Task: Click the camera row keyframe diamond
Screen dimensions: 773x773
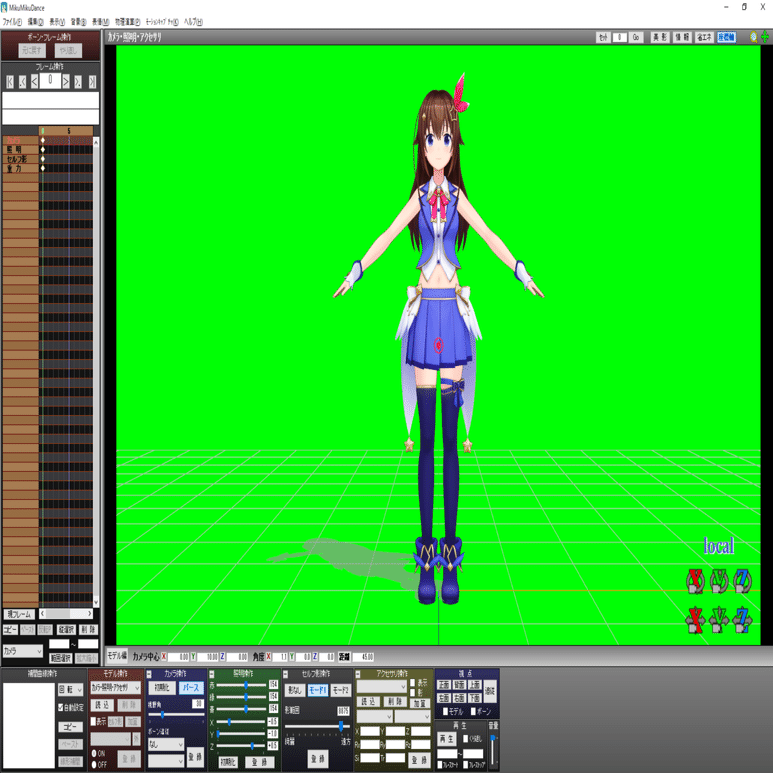Action: [x=43, y=141]
